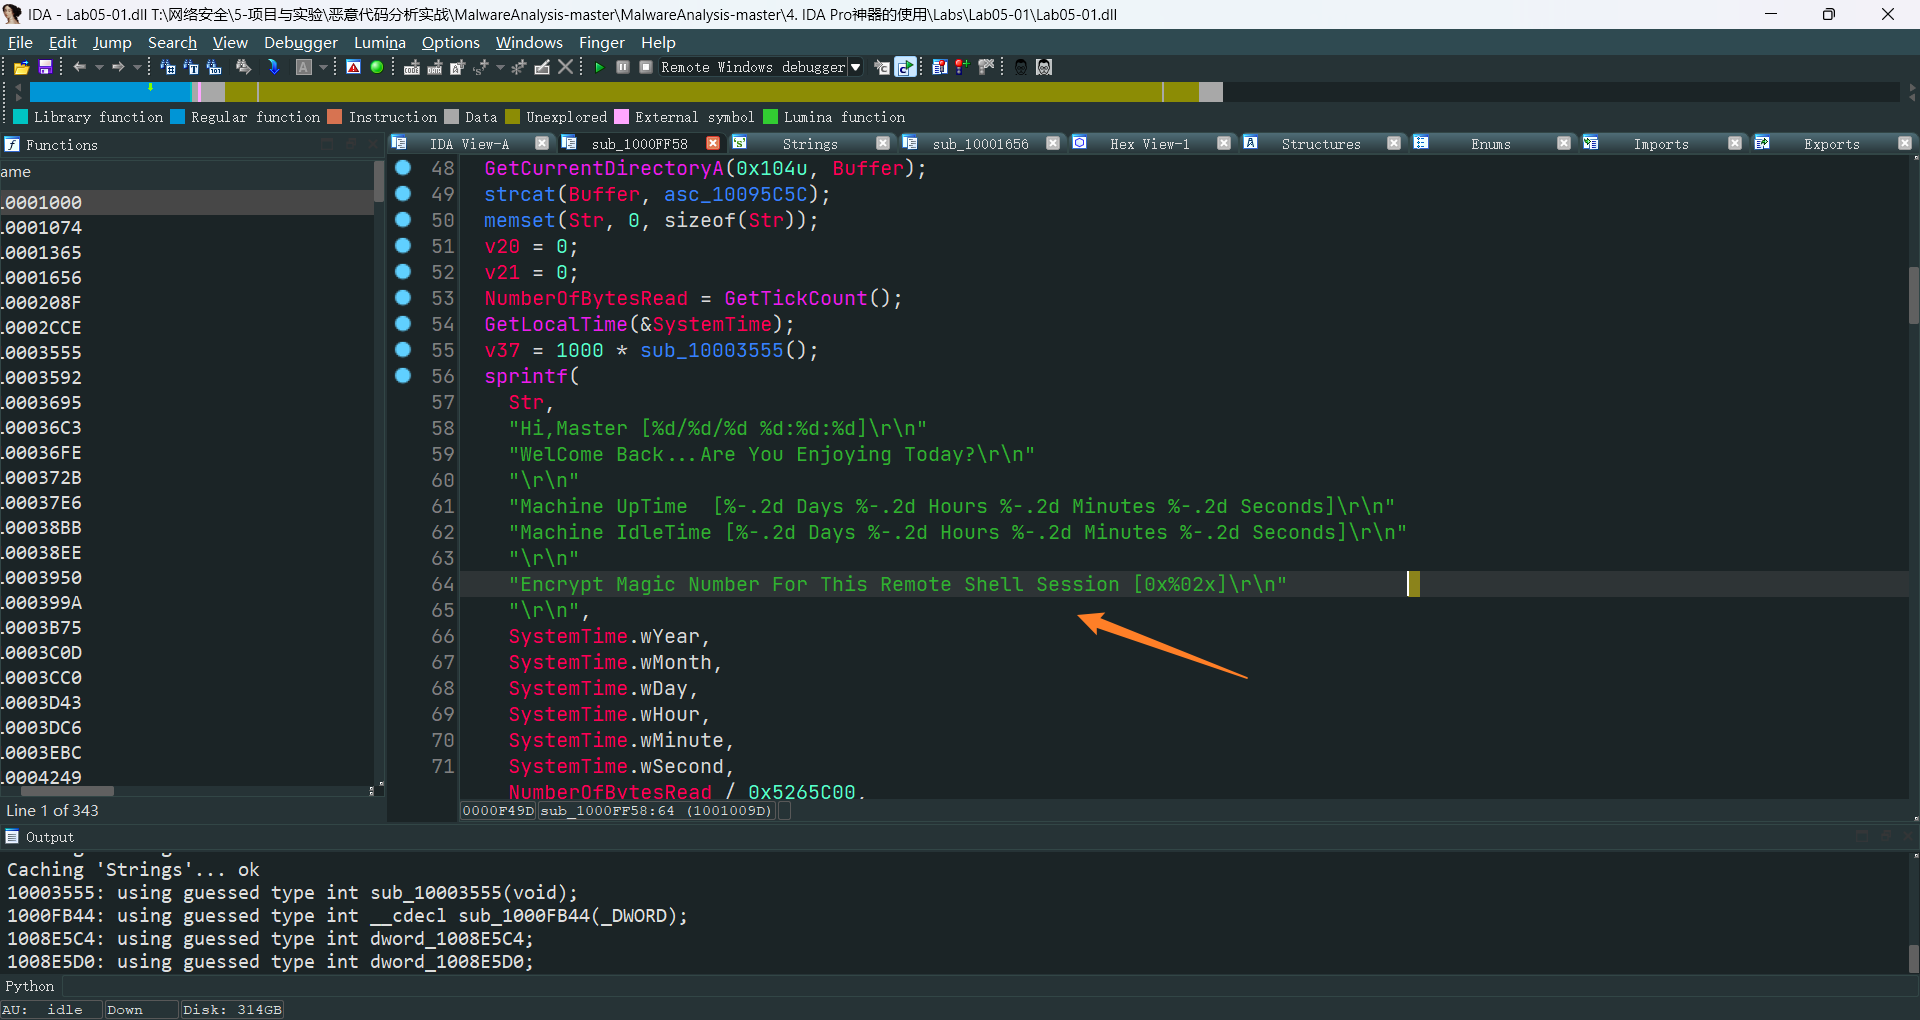The width and height of the screenshot is (1920, 1020).
Task: Click the green circle status icon
Action: 377,67
